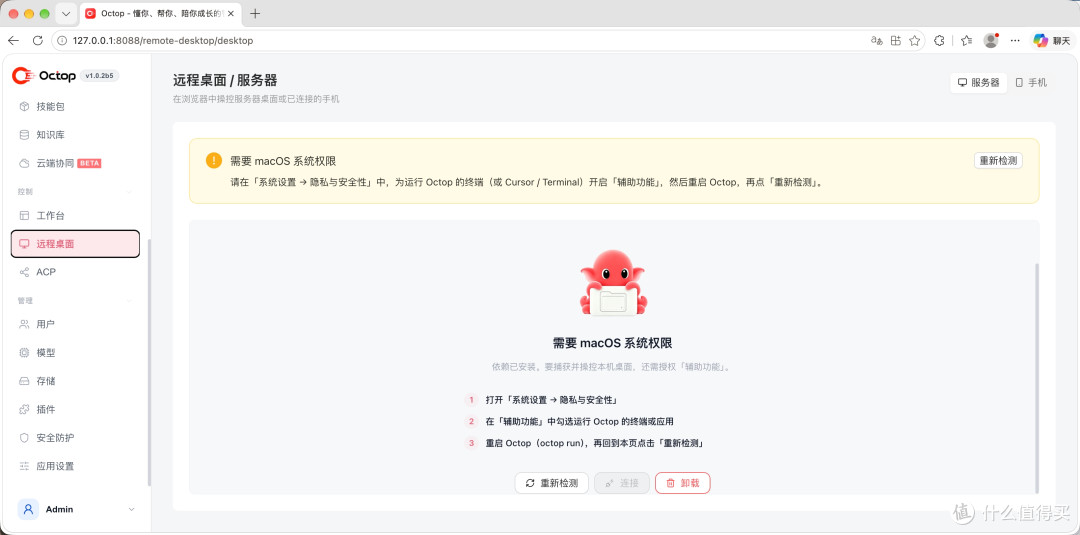Click the 知识库 database icon
This screenshot has height=535, width=1080.
24,135
